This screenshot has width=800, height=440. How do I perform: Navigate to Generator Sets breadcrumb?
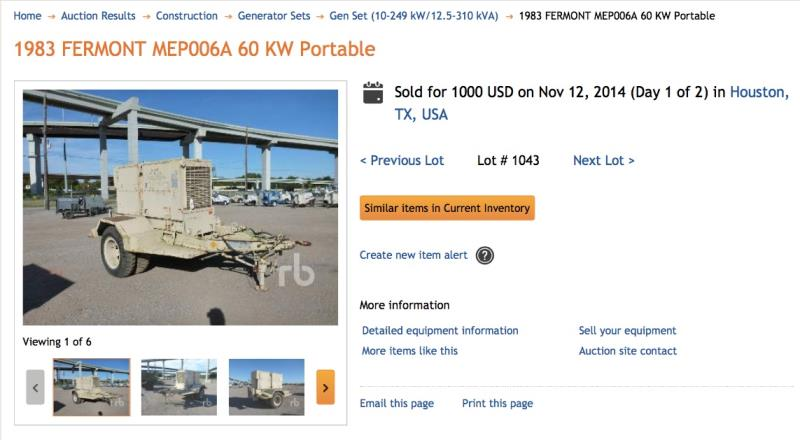click(x=275, y=16)
